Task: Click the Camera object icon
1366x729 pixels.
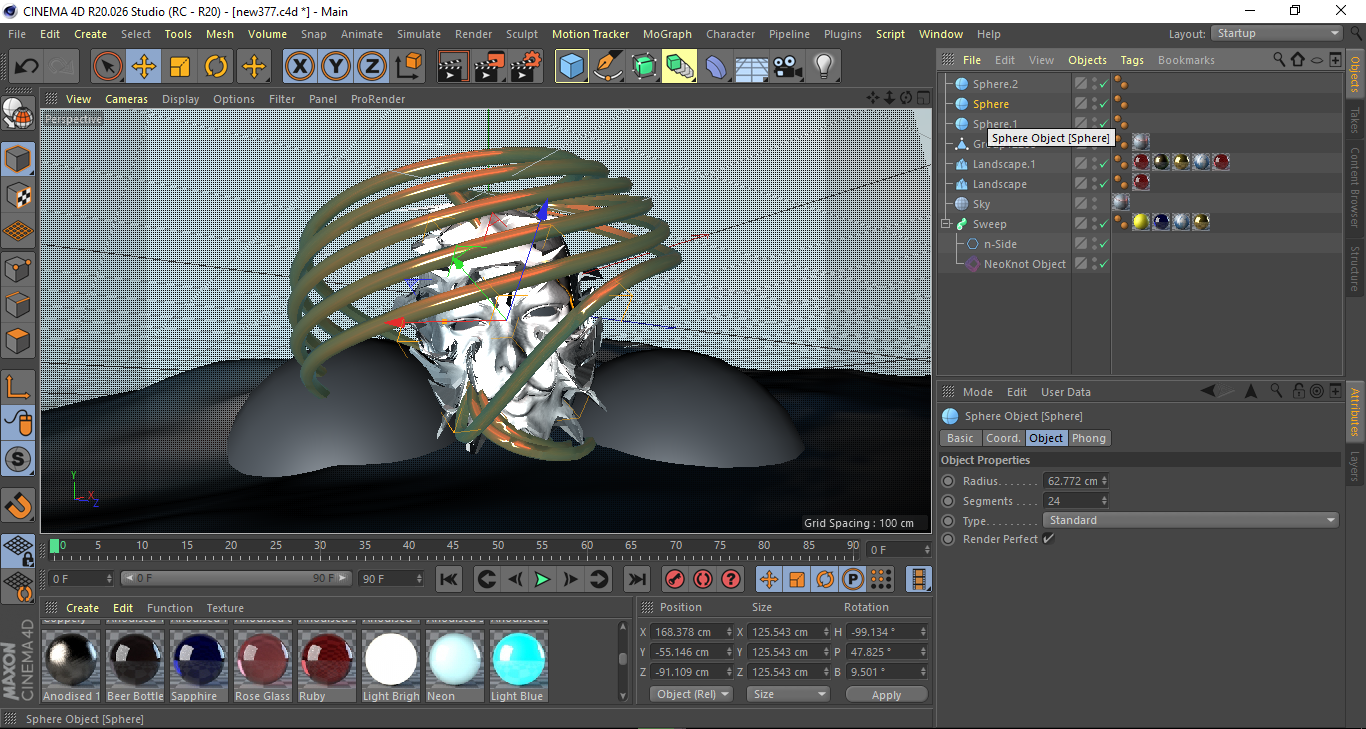Action: [x=787, y=67]
